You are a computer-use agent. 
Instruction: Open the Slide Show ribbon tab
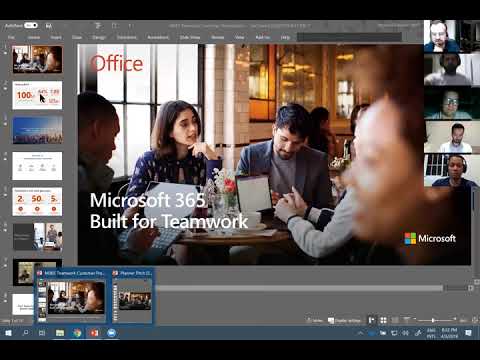point(190,37)
